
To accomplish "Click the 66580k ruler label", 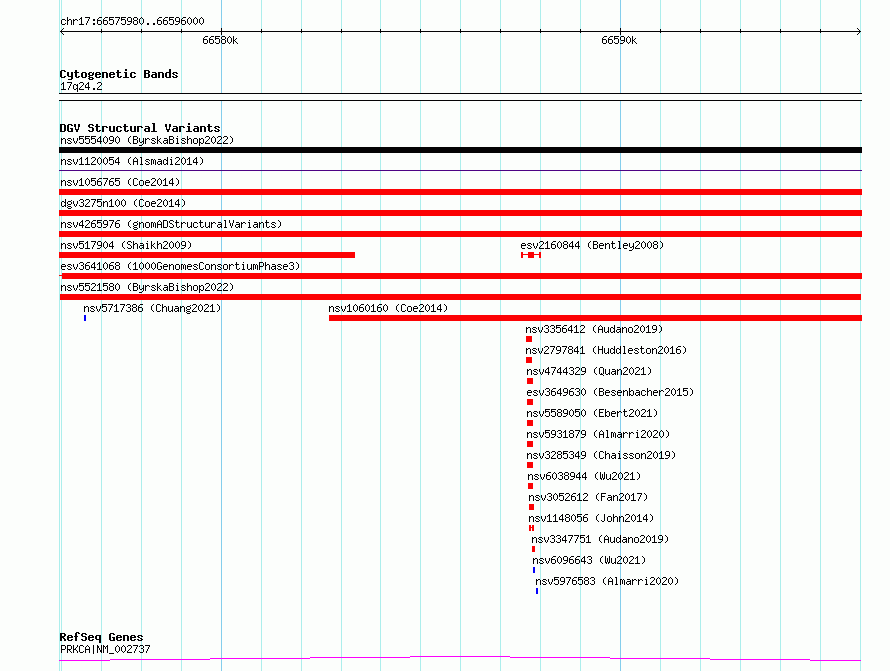I will tap(220, 40).
